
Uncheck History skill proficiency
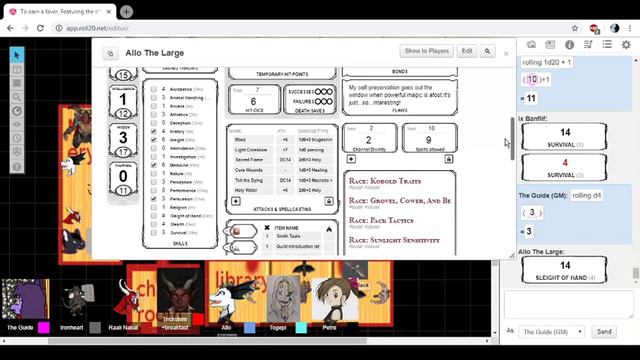click(x=153, y=131)
